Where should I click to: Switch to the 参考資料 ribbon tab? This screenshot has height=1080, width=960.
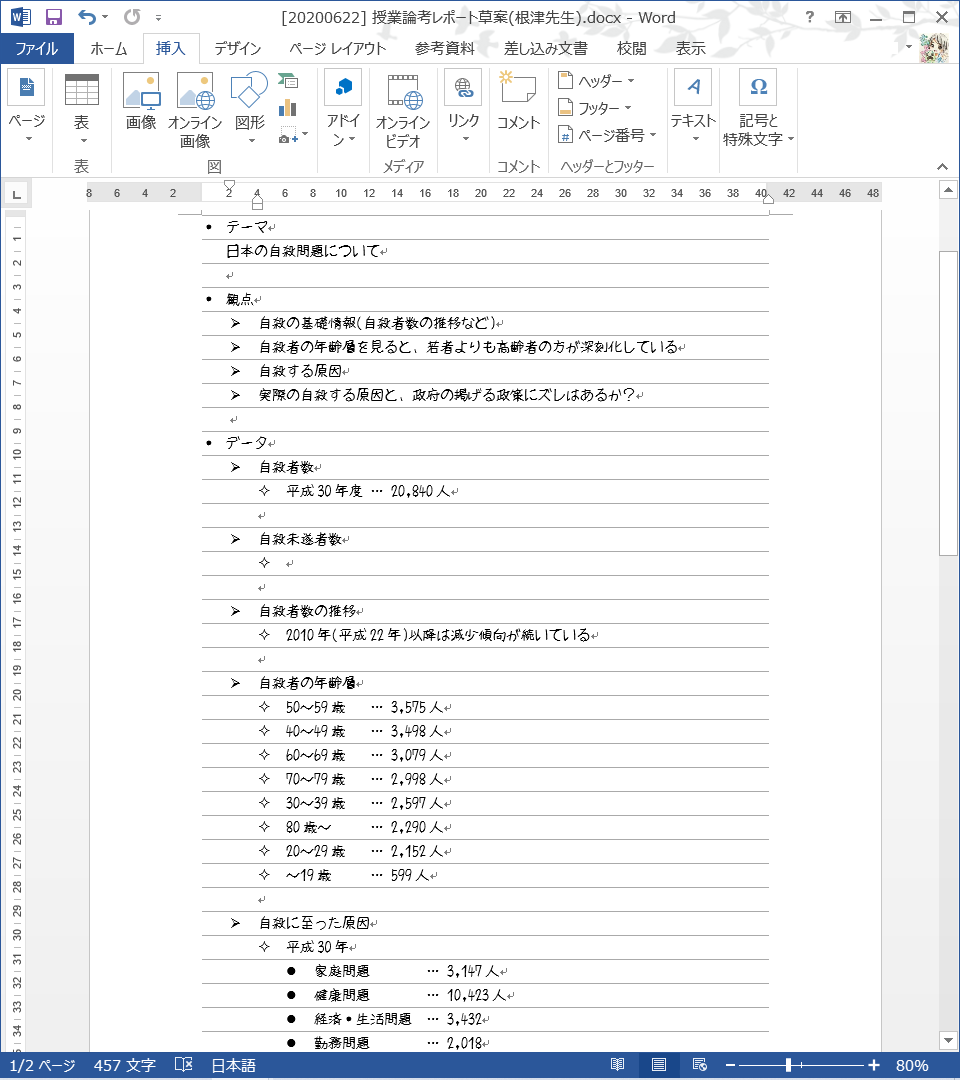(445, 49)
